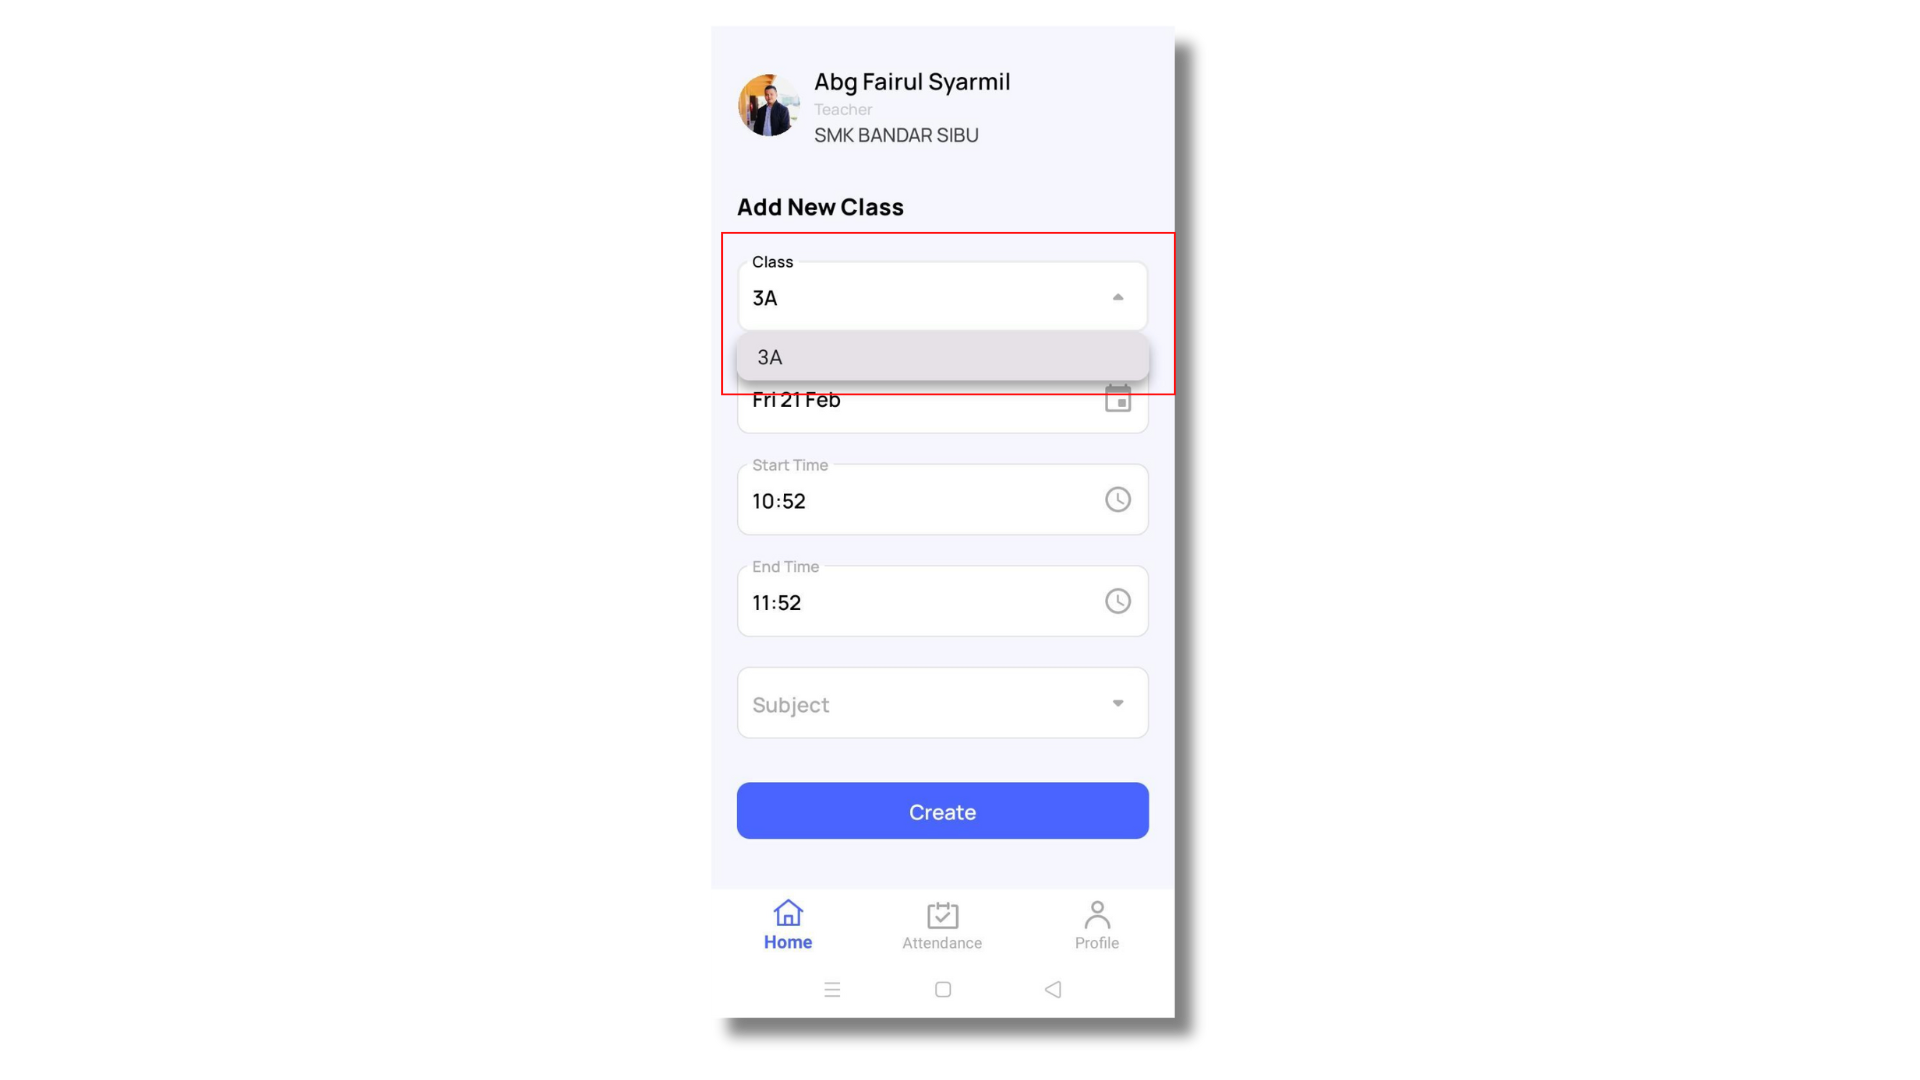
Task: Tap the teacher profile avatar photo
Action: click(x=768, y=105)
